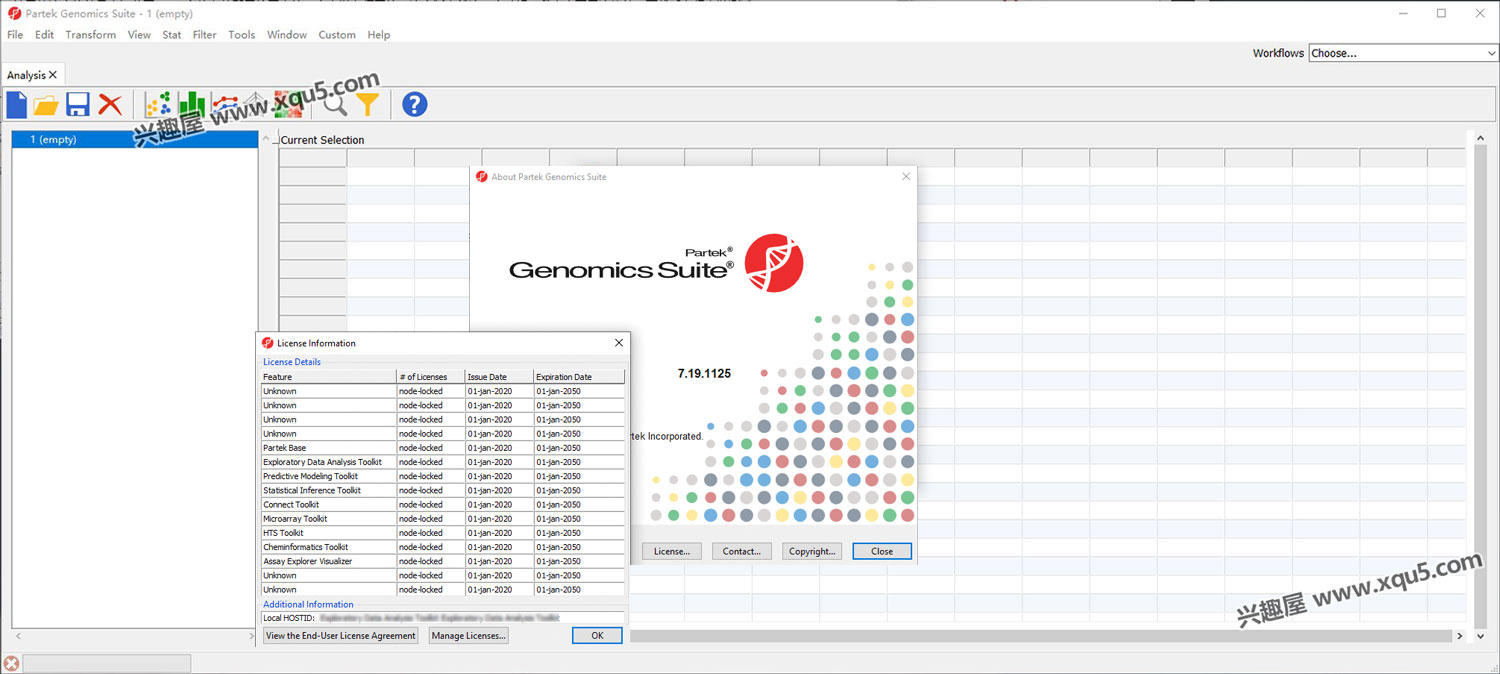Select 'HTS Toolkit' license row

pos(443,533)
